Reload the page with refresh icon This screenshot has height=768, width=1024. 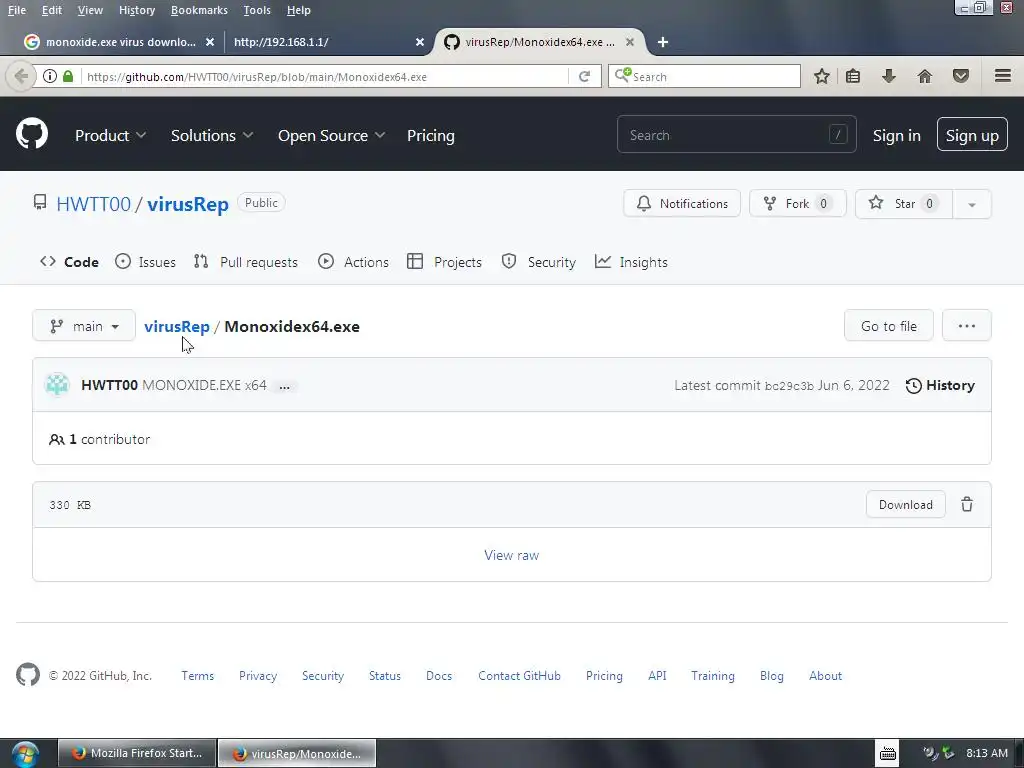[x=584, y=76]
